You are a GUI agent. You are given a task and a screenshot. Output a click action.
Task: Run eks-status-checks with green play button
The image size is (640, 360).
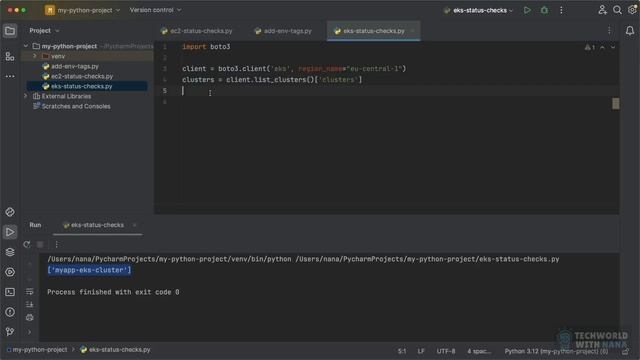pyautogui.click(x=527, y=10)
